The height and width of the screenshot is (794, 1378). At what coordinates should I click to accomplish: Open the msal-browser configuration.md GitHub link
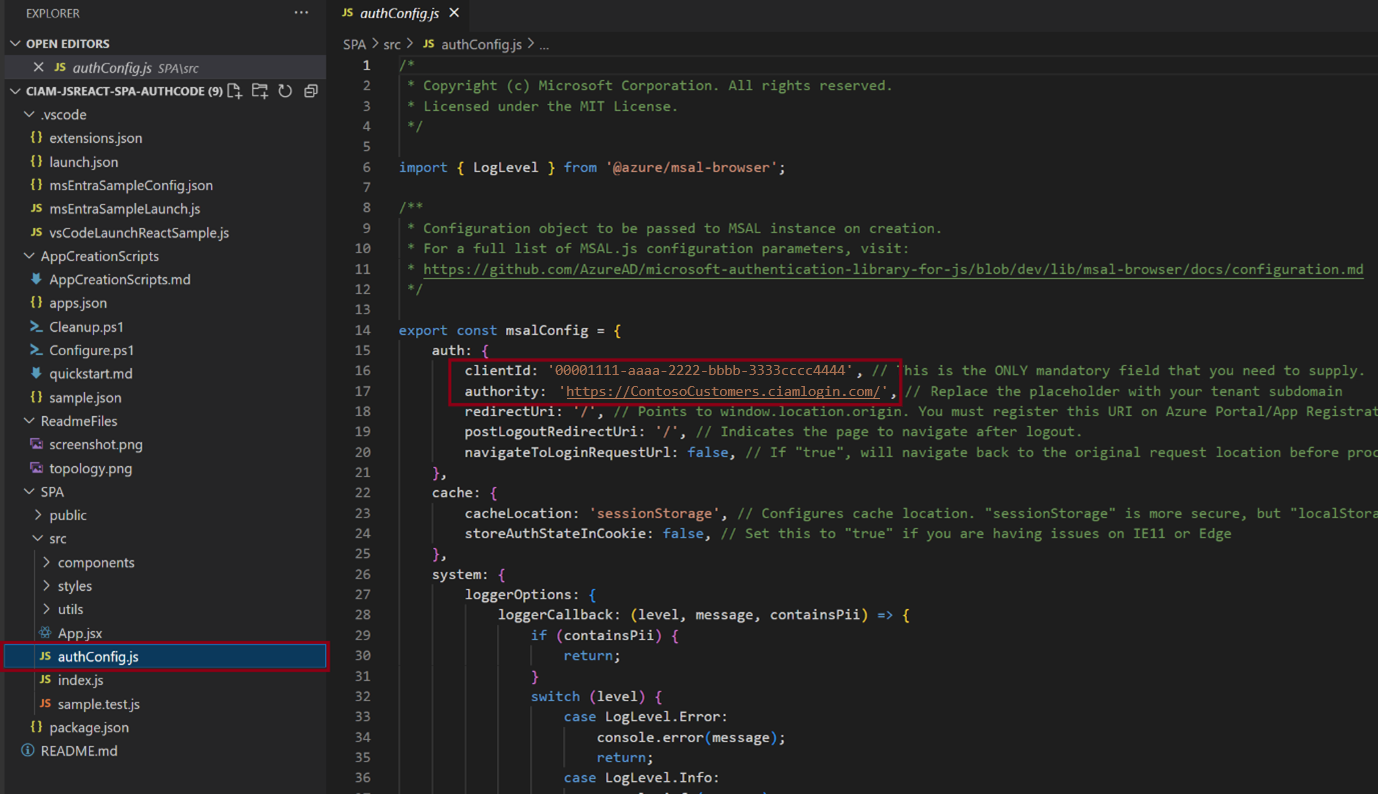click(x=890, y=269)
